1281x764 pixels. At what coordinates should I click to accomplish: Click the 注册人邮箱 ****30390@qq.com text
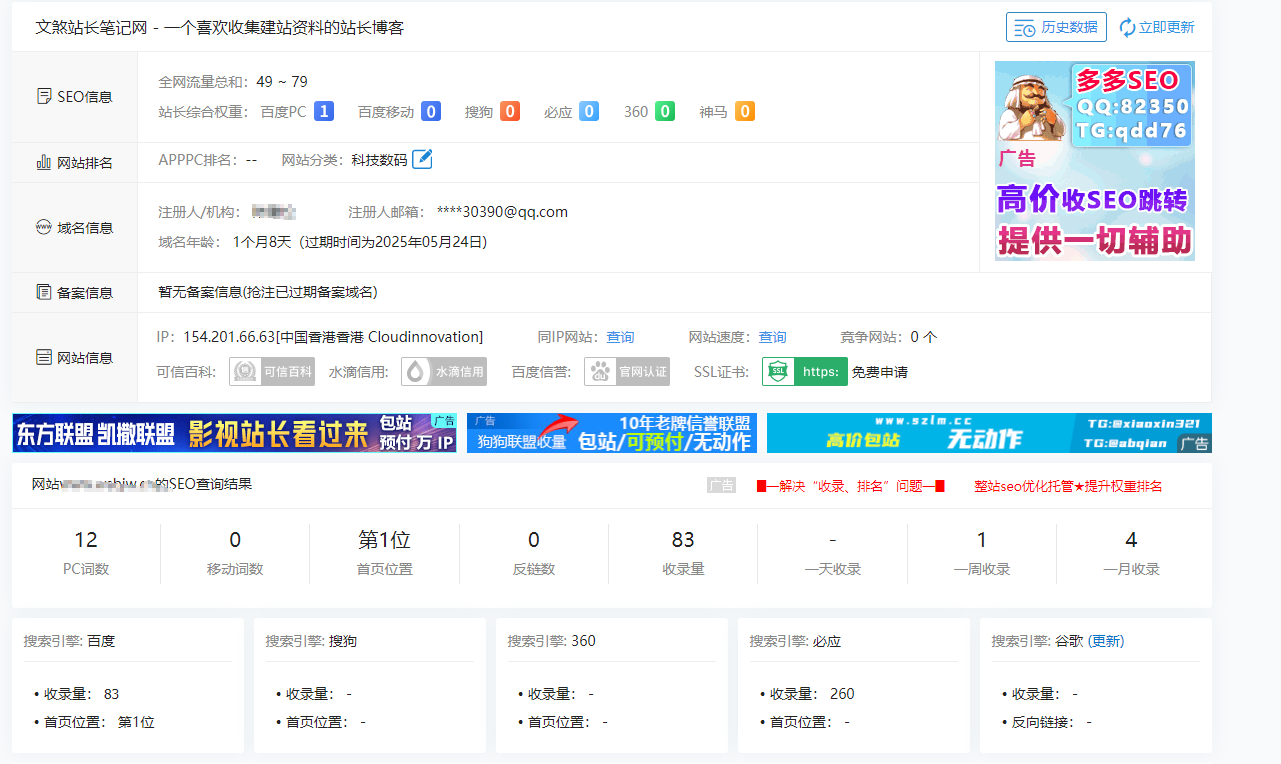click(502, 212)
